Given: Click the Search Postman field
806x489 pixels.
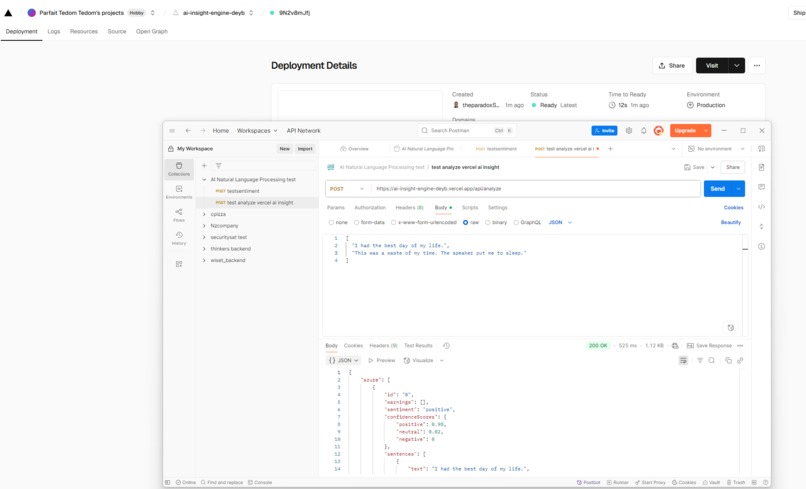Looking at the screenshot, I should point(467,131).
